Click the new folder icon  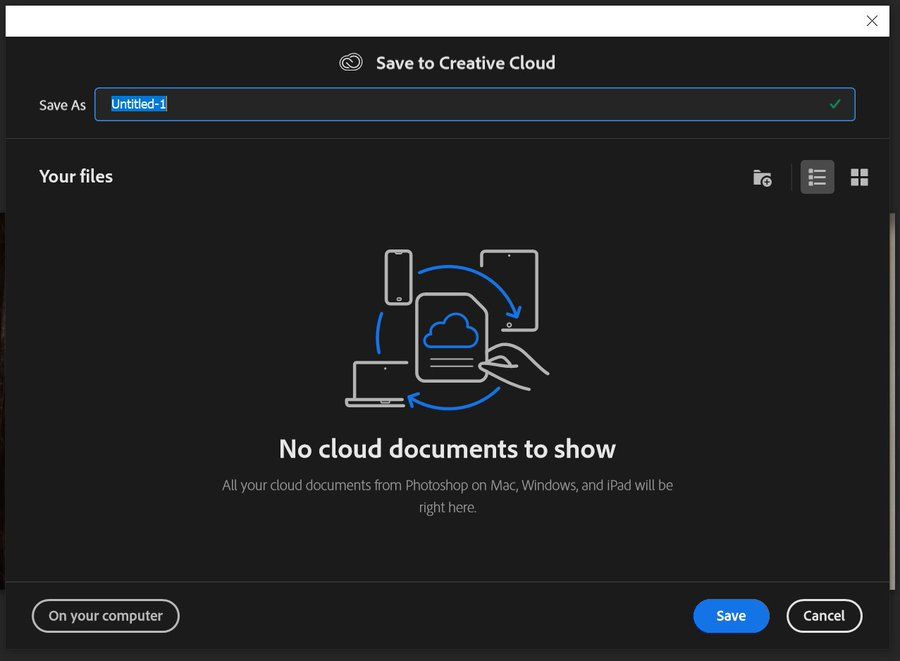762,178
